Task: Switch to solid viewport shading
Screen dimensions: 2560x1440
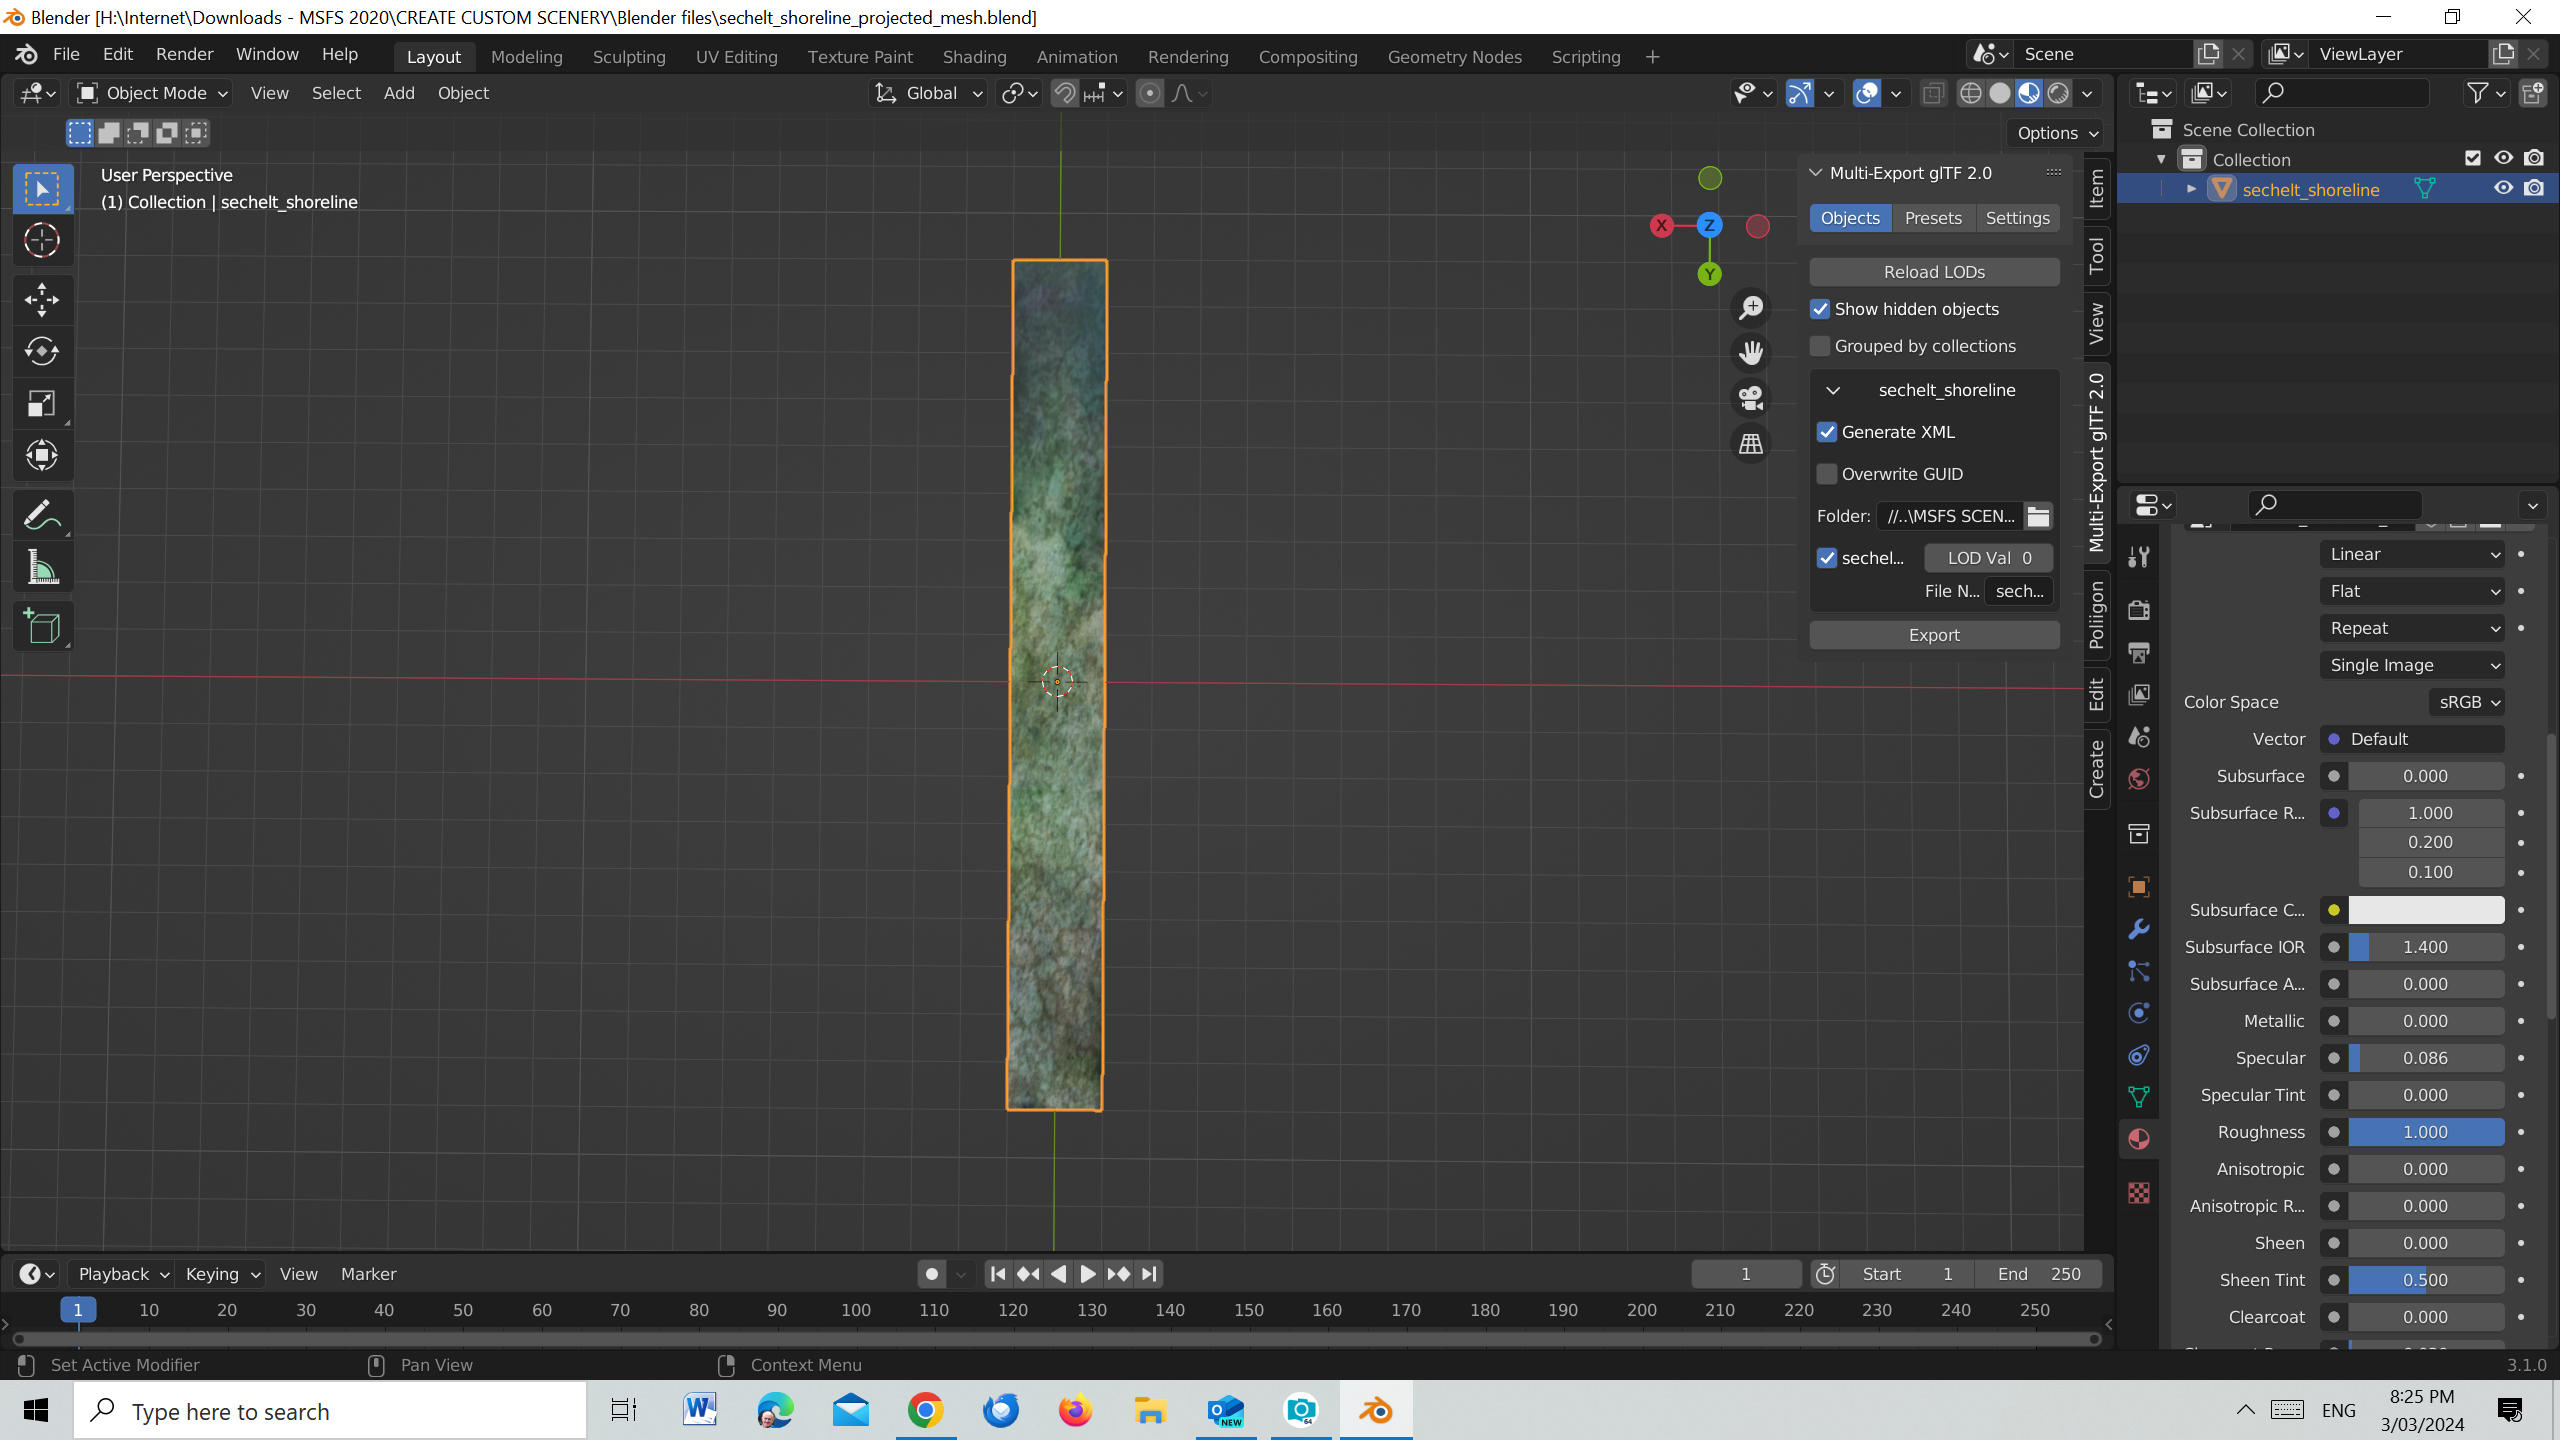Action: 2000,93
